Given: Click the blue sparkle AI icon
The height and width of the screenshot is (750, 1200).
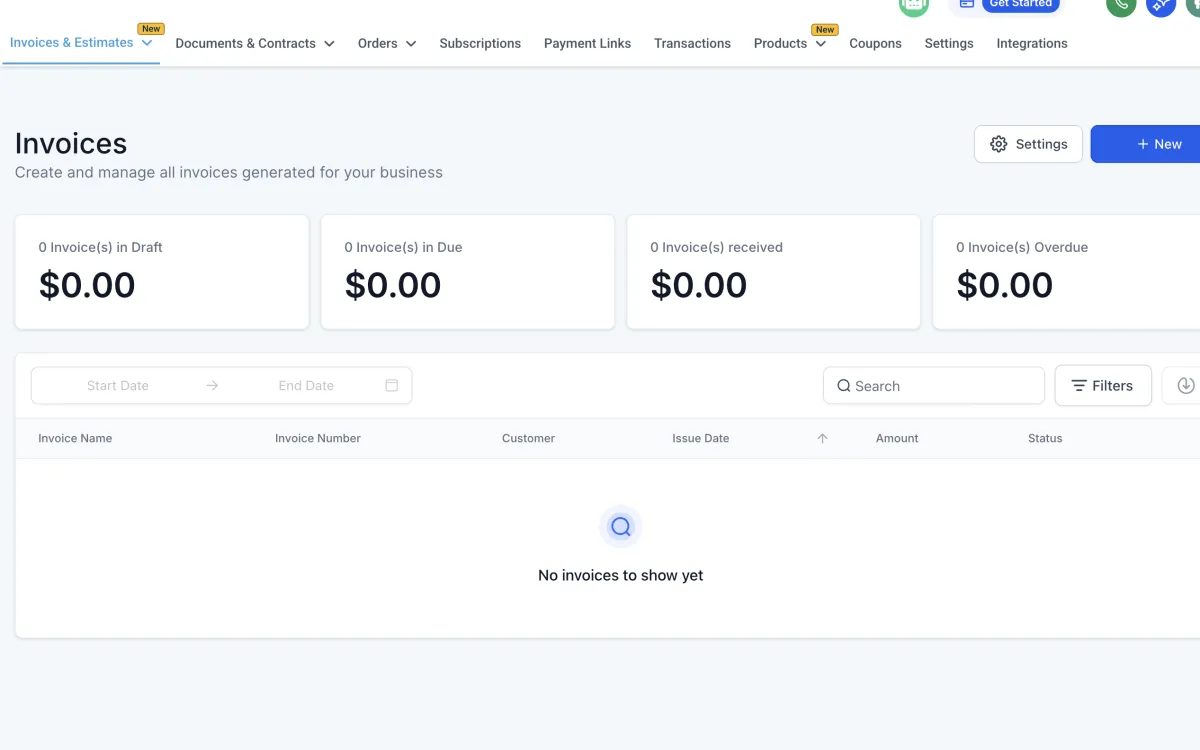Looking at the screenshot, I should coord(1161,5).
